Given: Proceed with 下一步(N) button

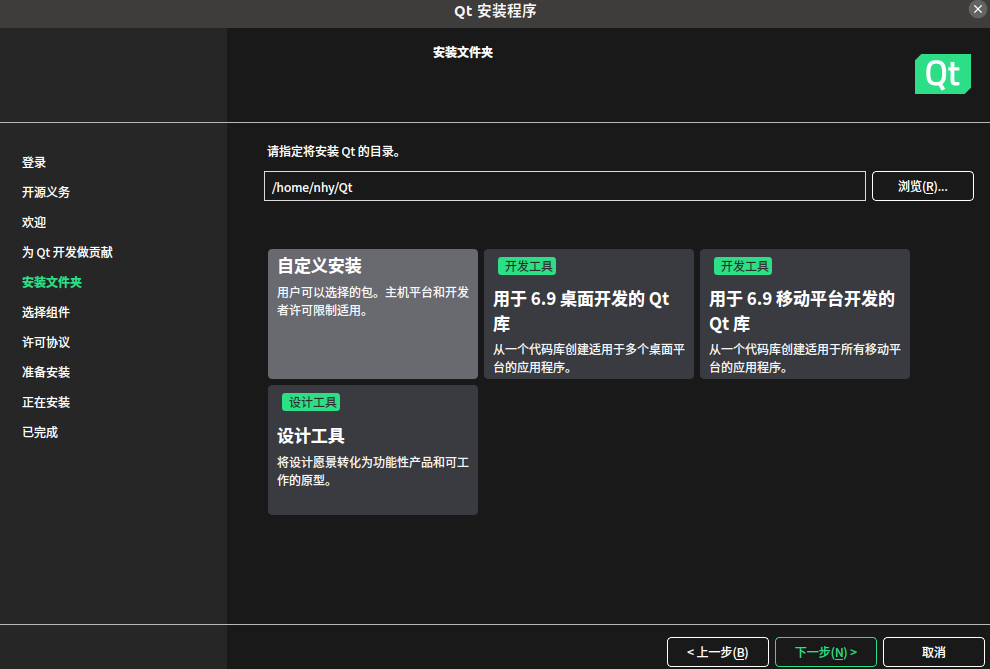Looking at the screenshot, I should click(826, 653).
